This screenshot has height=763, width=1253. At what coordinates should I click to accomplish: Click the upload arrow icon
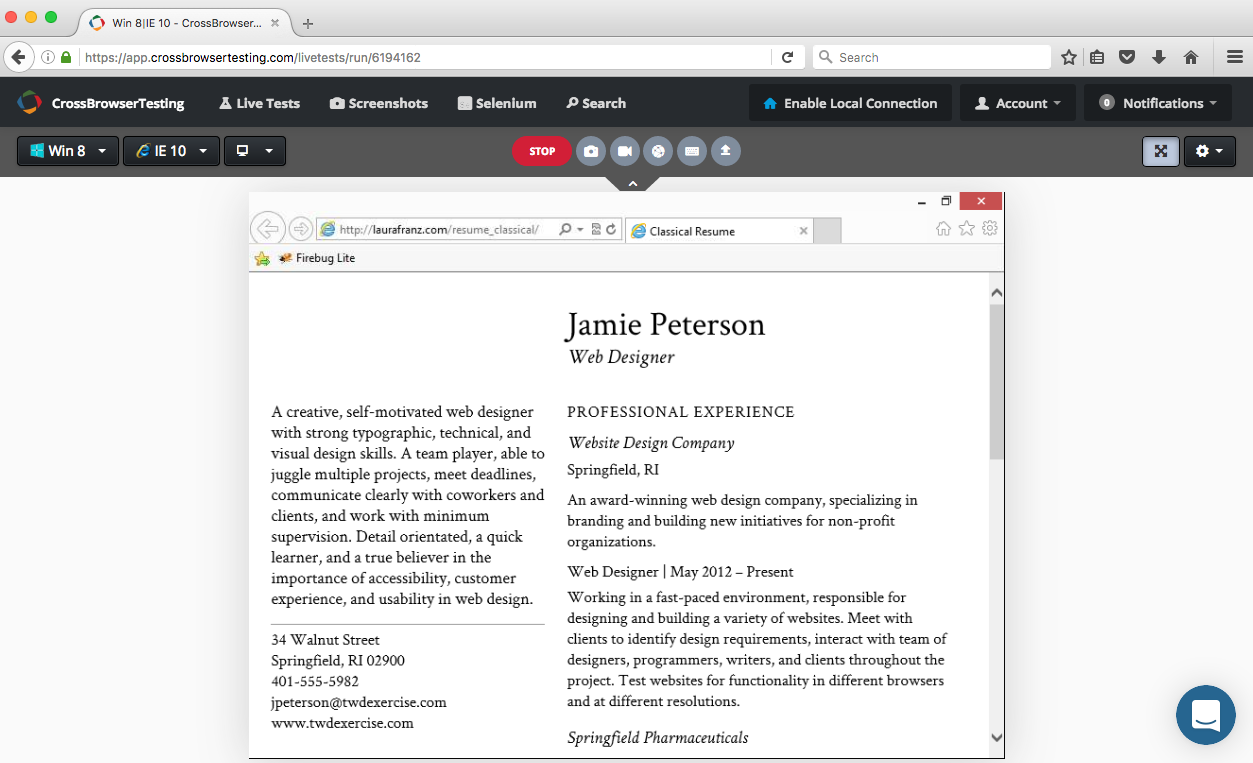click(725, 151)
